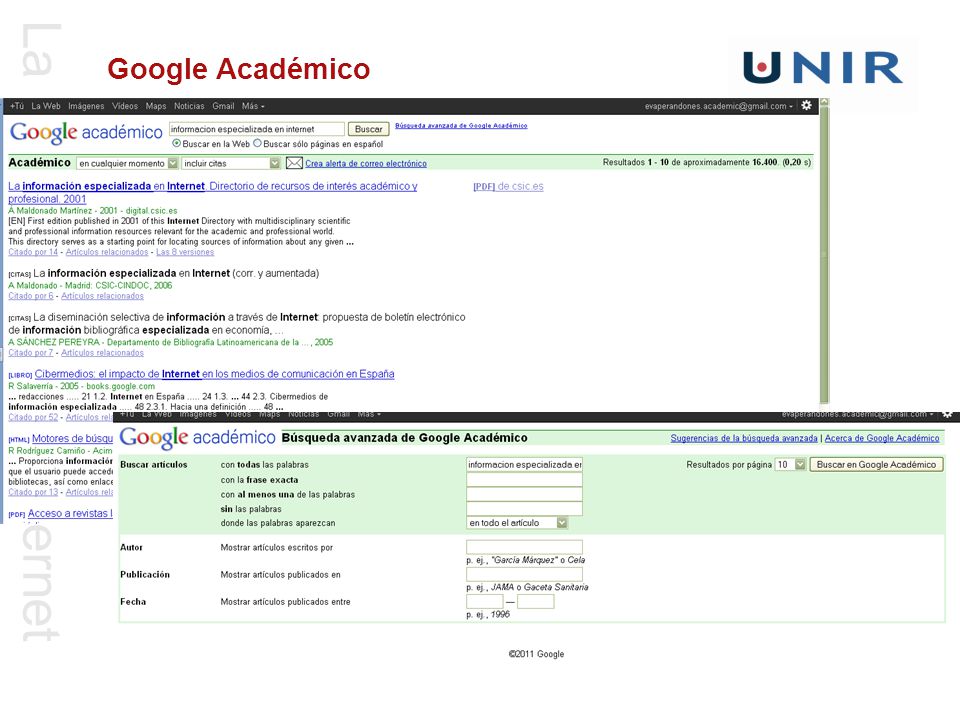960x720 pixels.
Task: Open 'Cibermedios: el impacto de Internet' book result
Action: [214, 374]
